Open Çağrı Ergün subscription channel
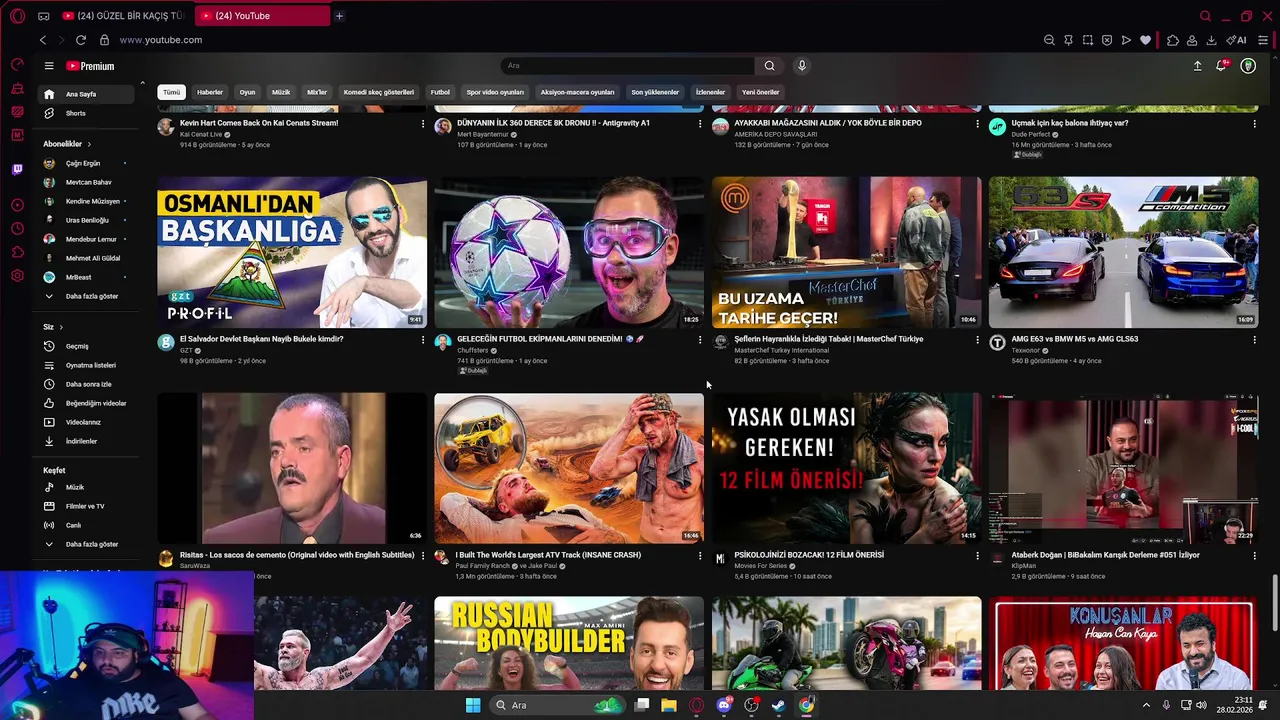Screen dimensions: 1280x720 tap(85, 163)
